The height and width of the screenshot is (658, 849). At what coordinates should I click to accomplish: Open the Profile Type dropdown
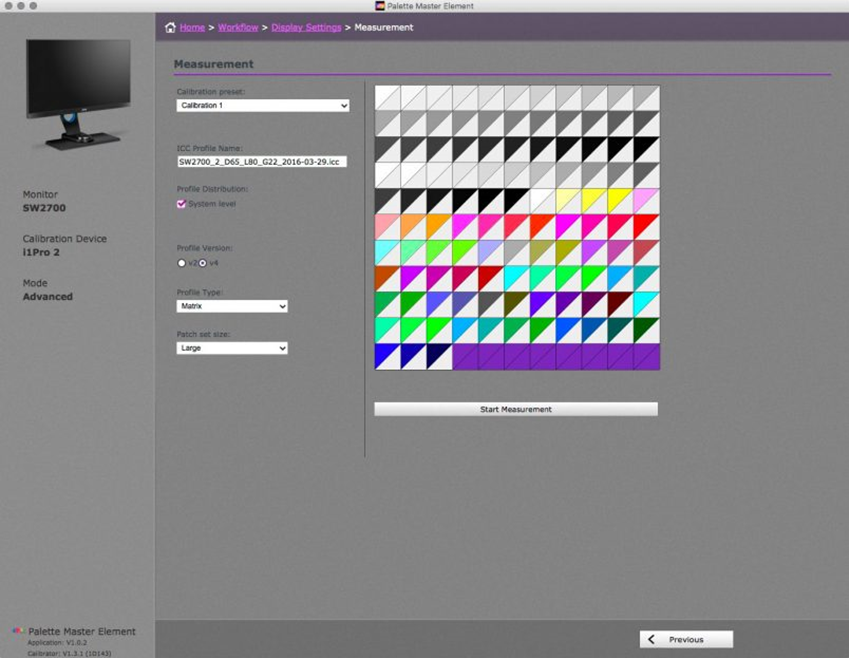coord(232,307)
